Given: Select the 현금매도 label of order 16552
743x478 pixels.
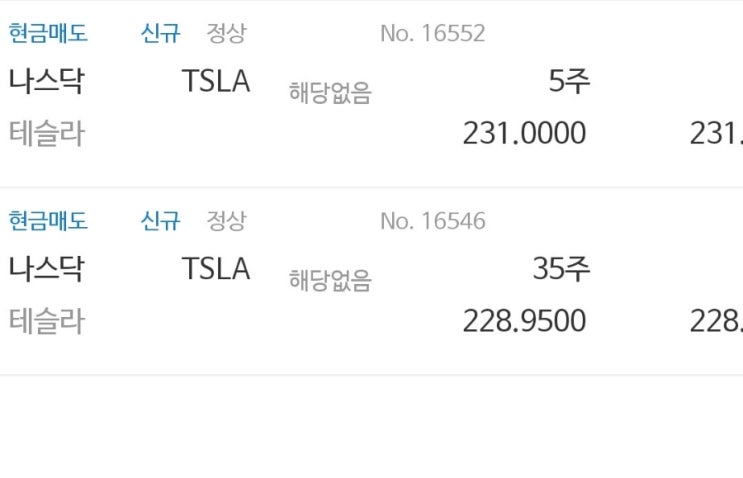Looking at the screenshot, I should 48,33.
